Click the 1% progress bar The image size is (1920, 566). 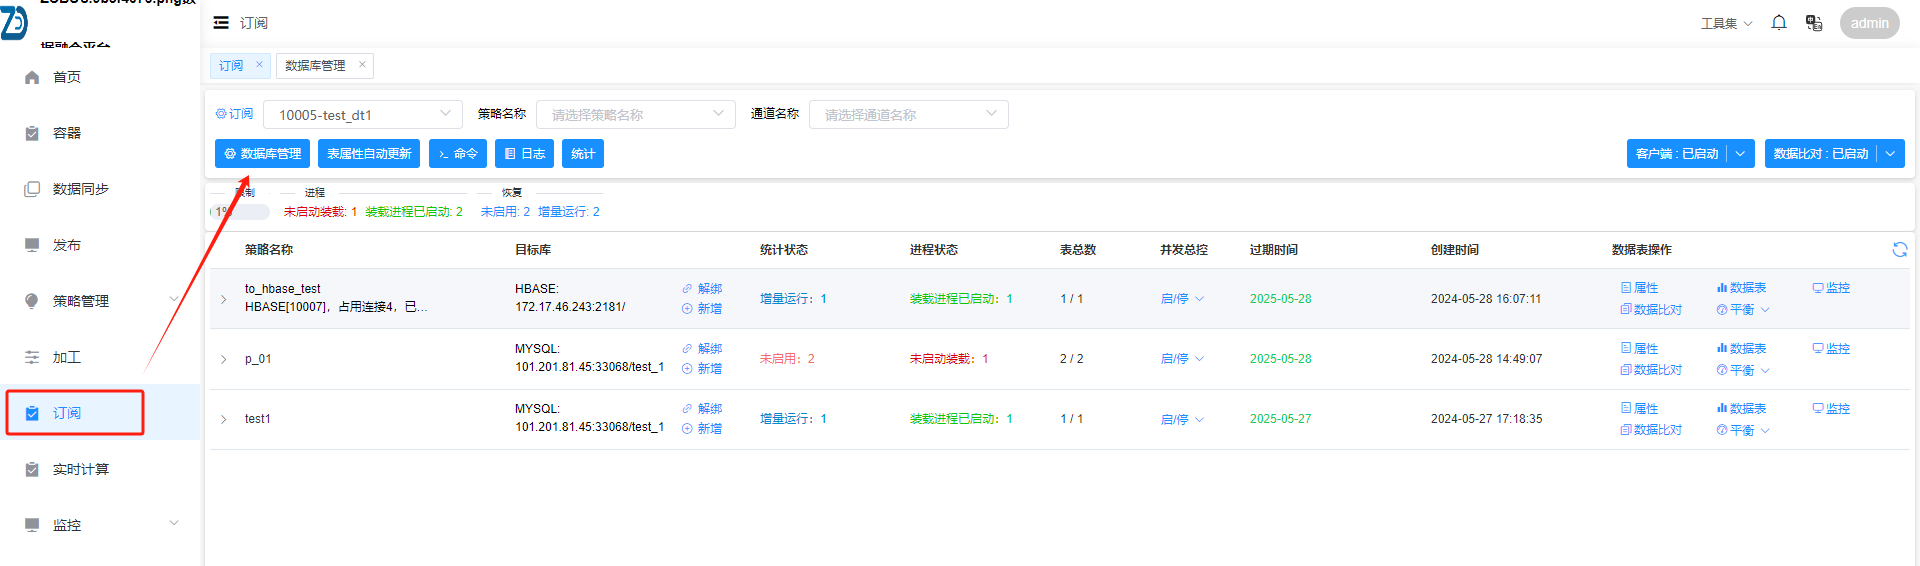point(240,212)
